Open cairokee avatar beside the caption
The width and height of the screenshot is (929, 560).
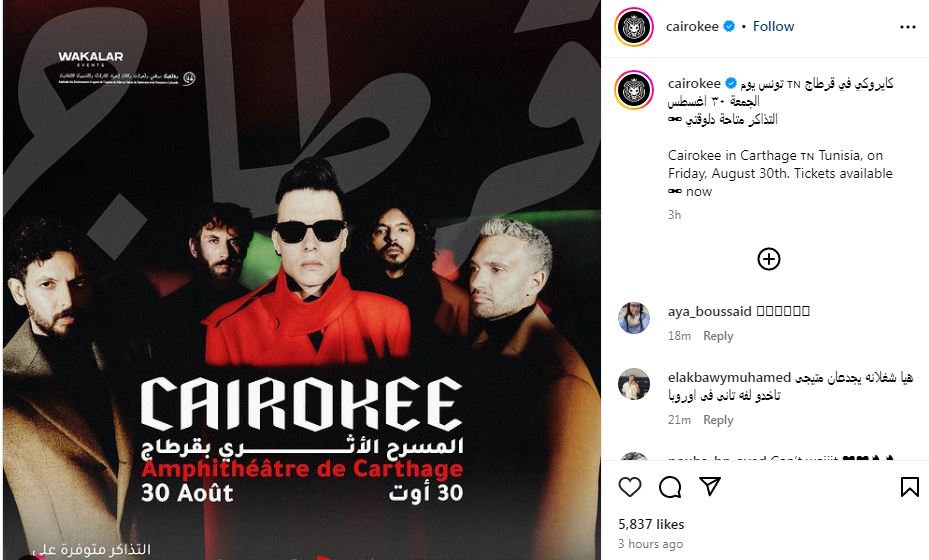tap(633, 90)
